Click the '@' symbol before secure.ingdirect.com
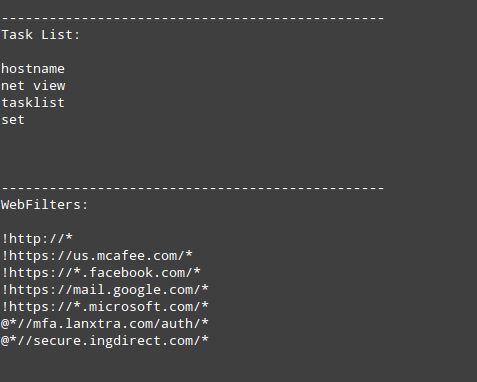Screen dimensions: 477x382 click(5, 341)
